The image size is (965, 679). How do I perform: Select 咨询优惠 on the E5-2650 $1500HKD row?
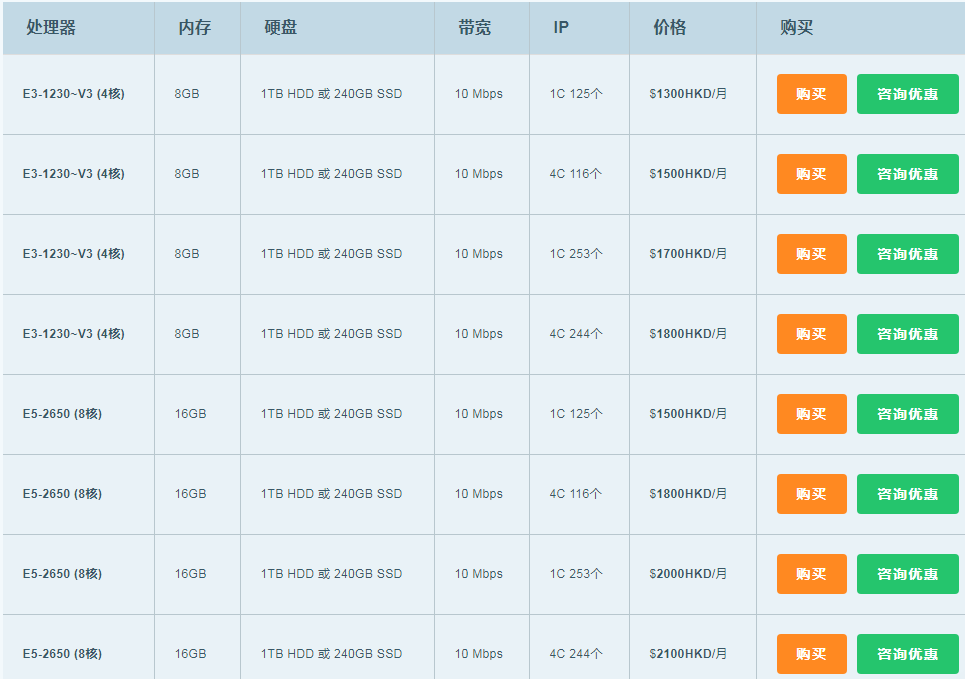[907, 414]
